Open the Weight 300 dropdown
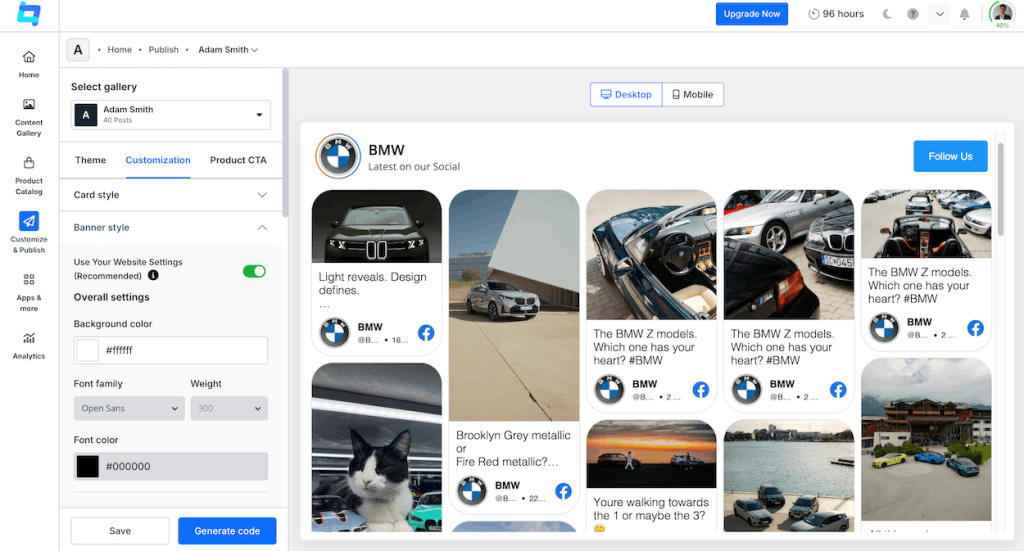The image size is (1024, 551). 229,408
